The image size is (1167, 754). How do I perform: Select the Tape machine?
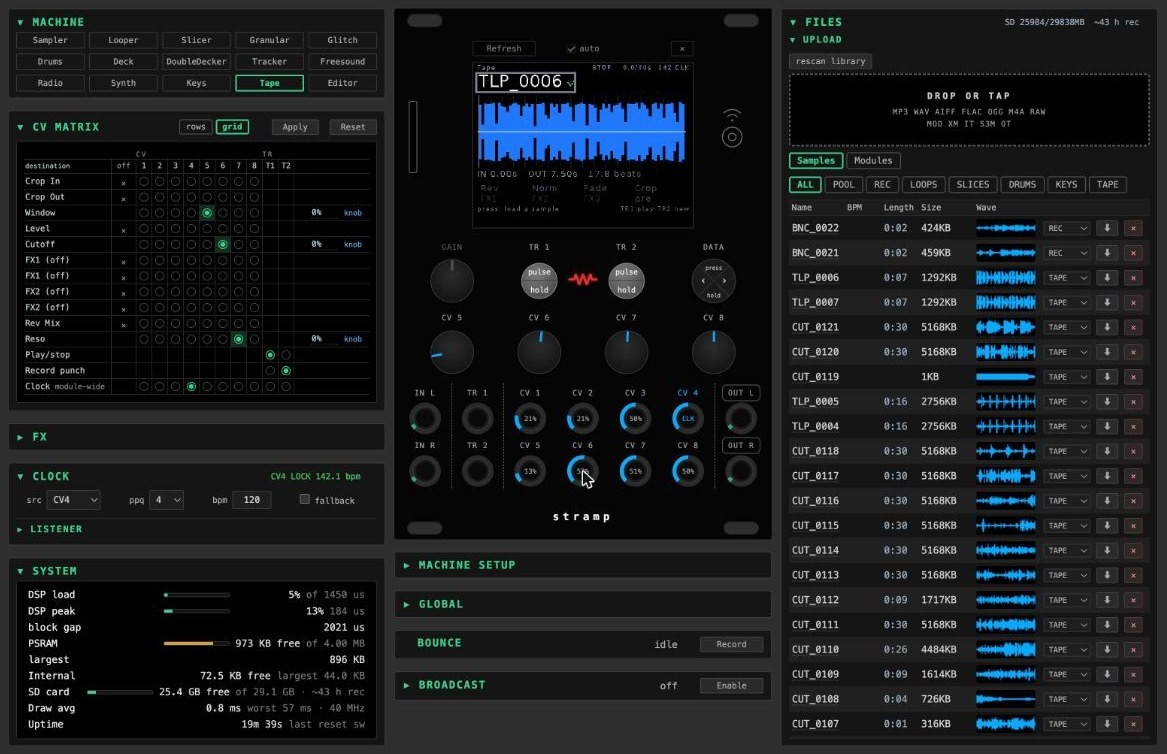point(269,83)
